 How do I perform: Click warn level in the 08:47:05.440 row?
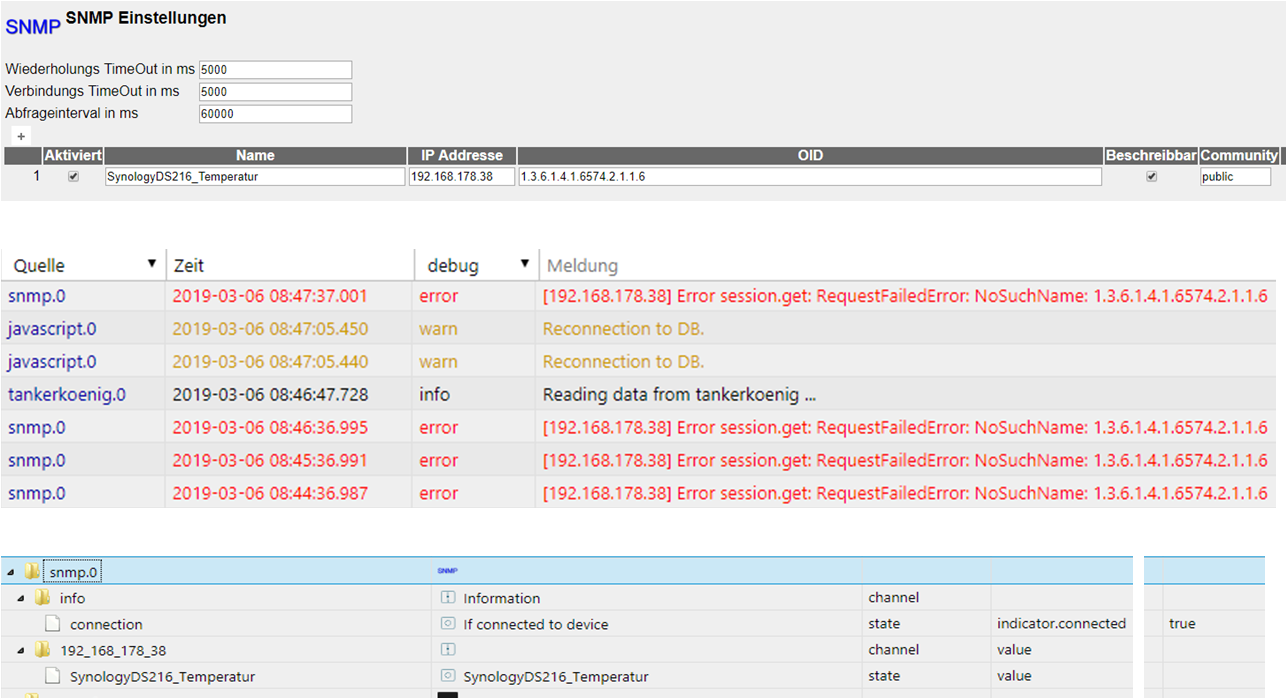(x=438, y=362)
